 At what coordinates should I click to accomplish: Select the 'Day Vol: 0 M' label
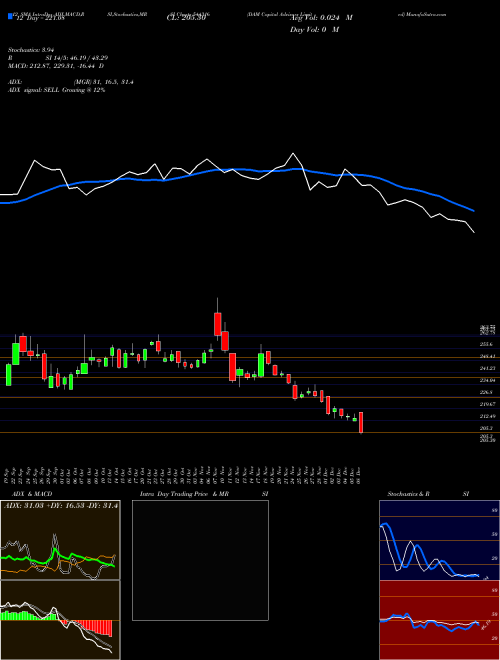314,30
